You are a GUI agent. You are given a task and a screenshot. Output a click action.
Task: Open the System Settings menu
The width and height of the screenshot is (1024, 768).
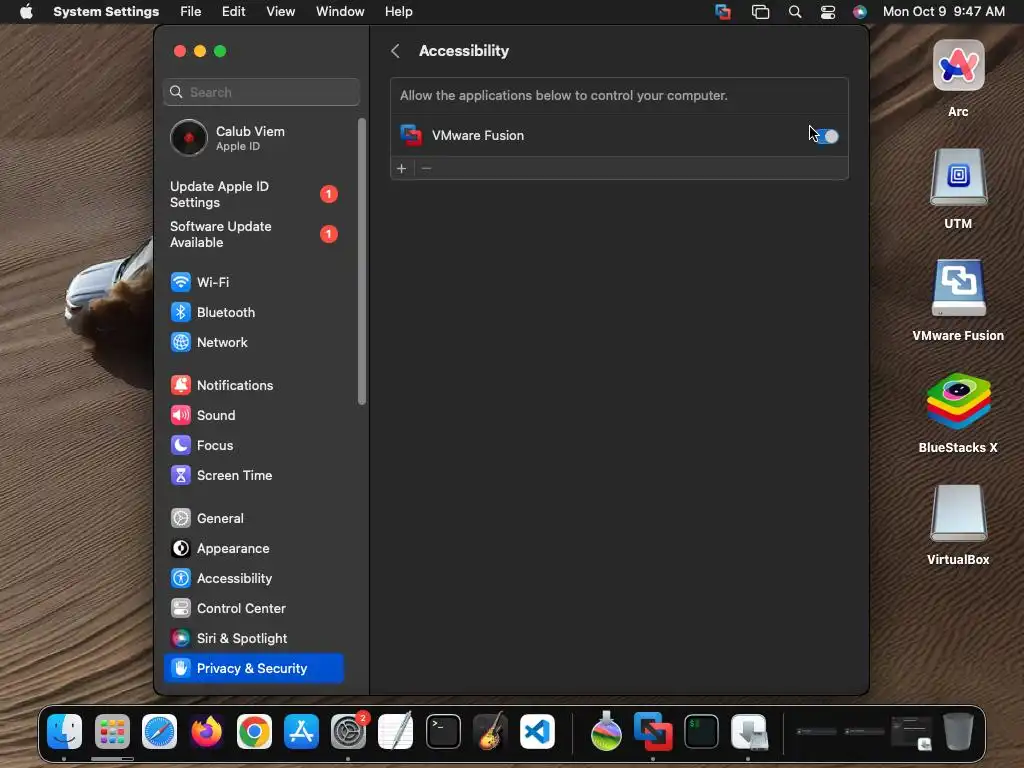click(x=106, y=12)
